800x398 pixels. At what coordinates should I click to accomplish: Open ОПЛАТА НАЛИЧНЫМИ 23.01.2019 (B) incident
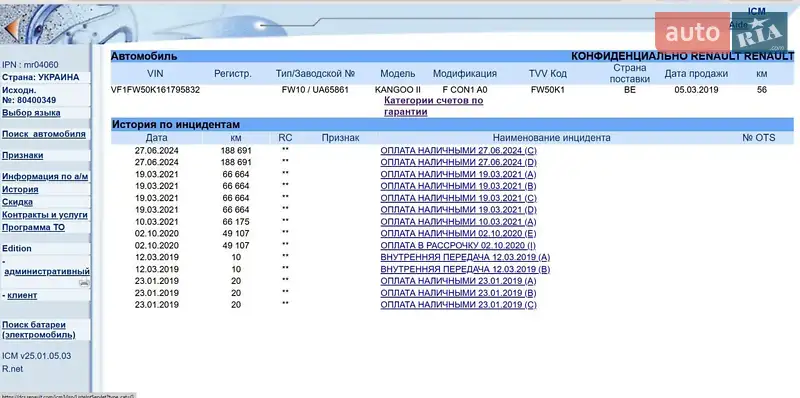pyautogui.click(x=458, y=293)
